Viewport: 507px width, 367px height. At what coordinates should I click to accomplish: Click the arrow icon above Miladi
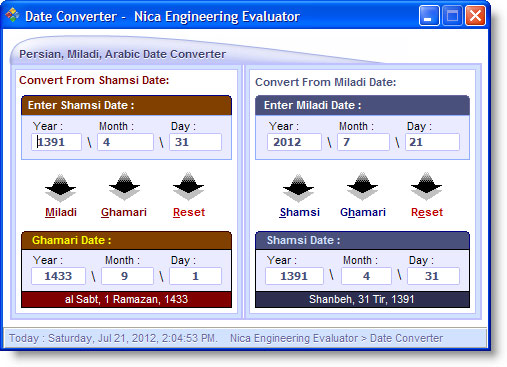tap(61, 188)
